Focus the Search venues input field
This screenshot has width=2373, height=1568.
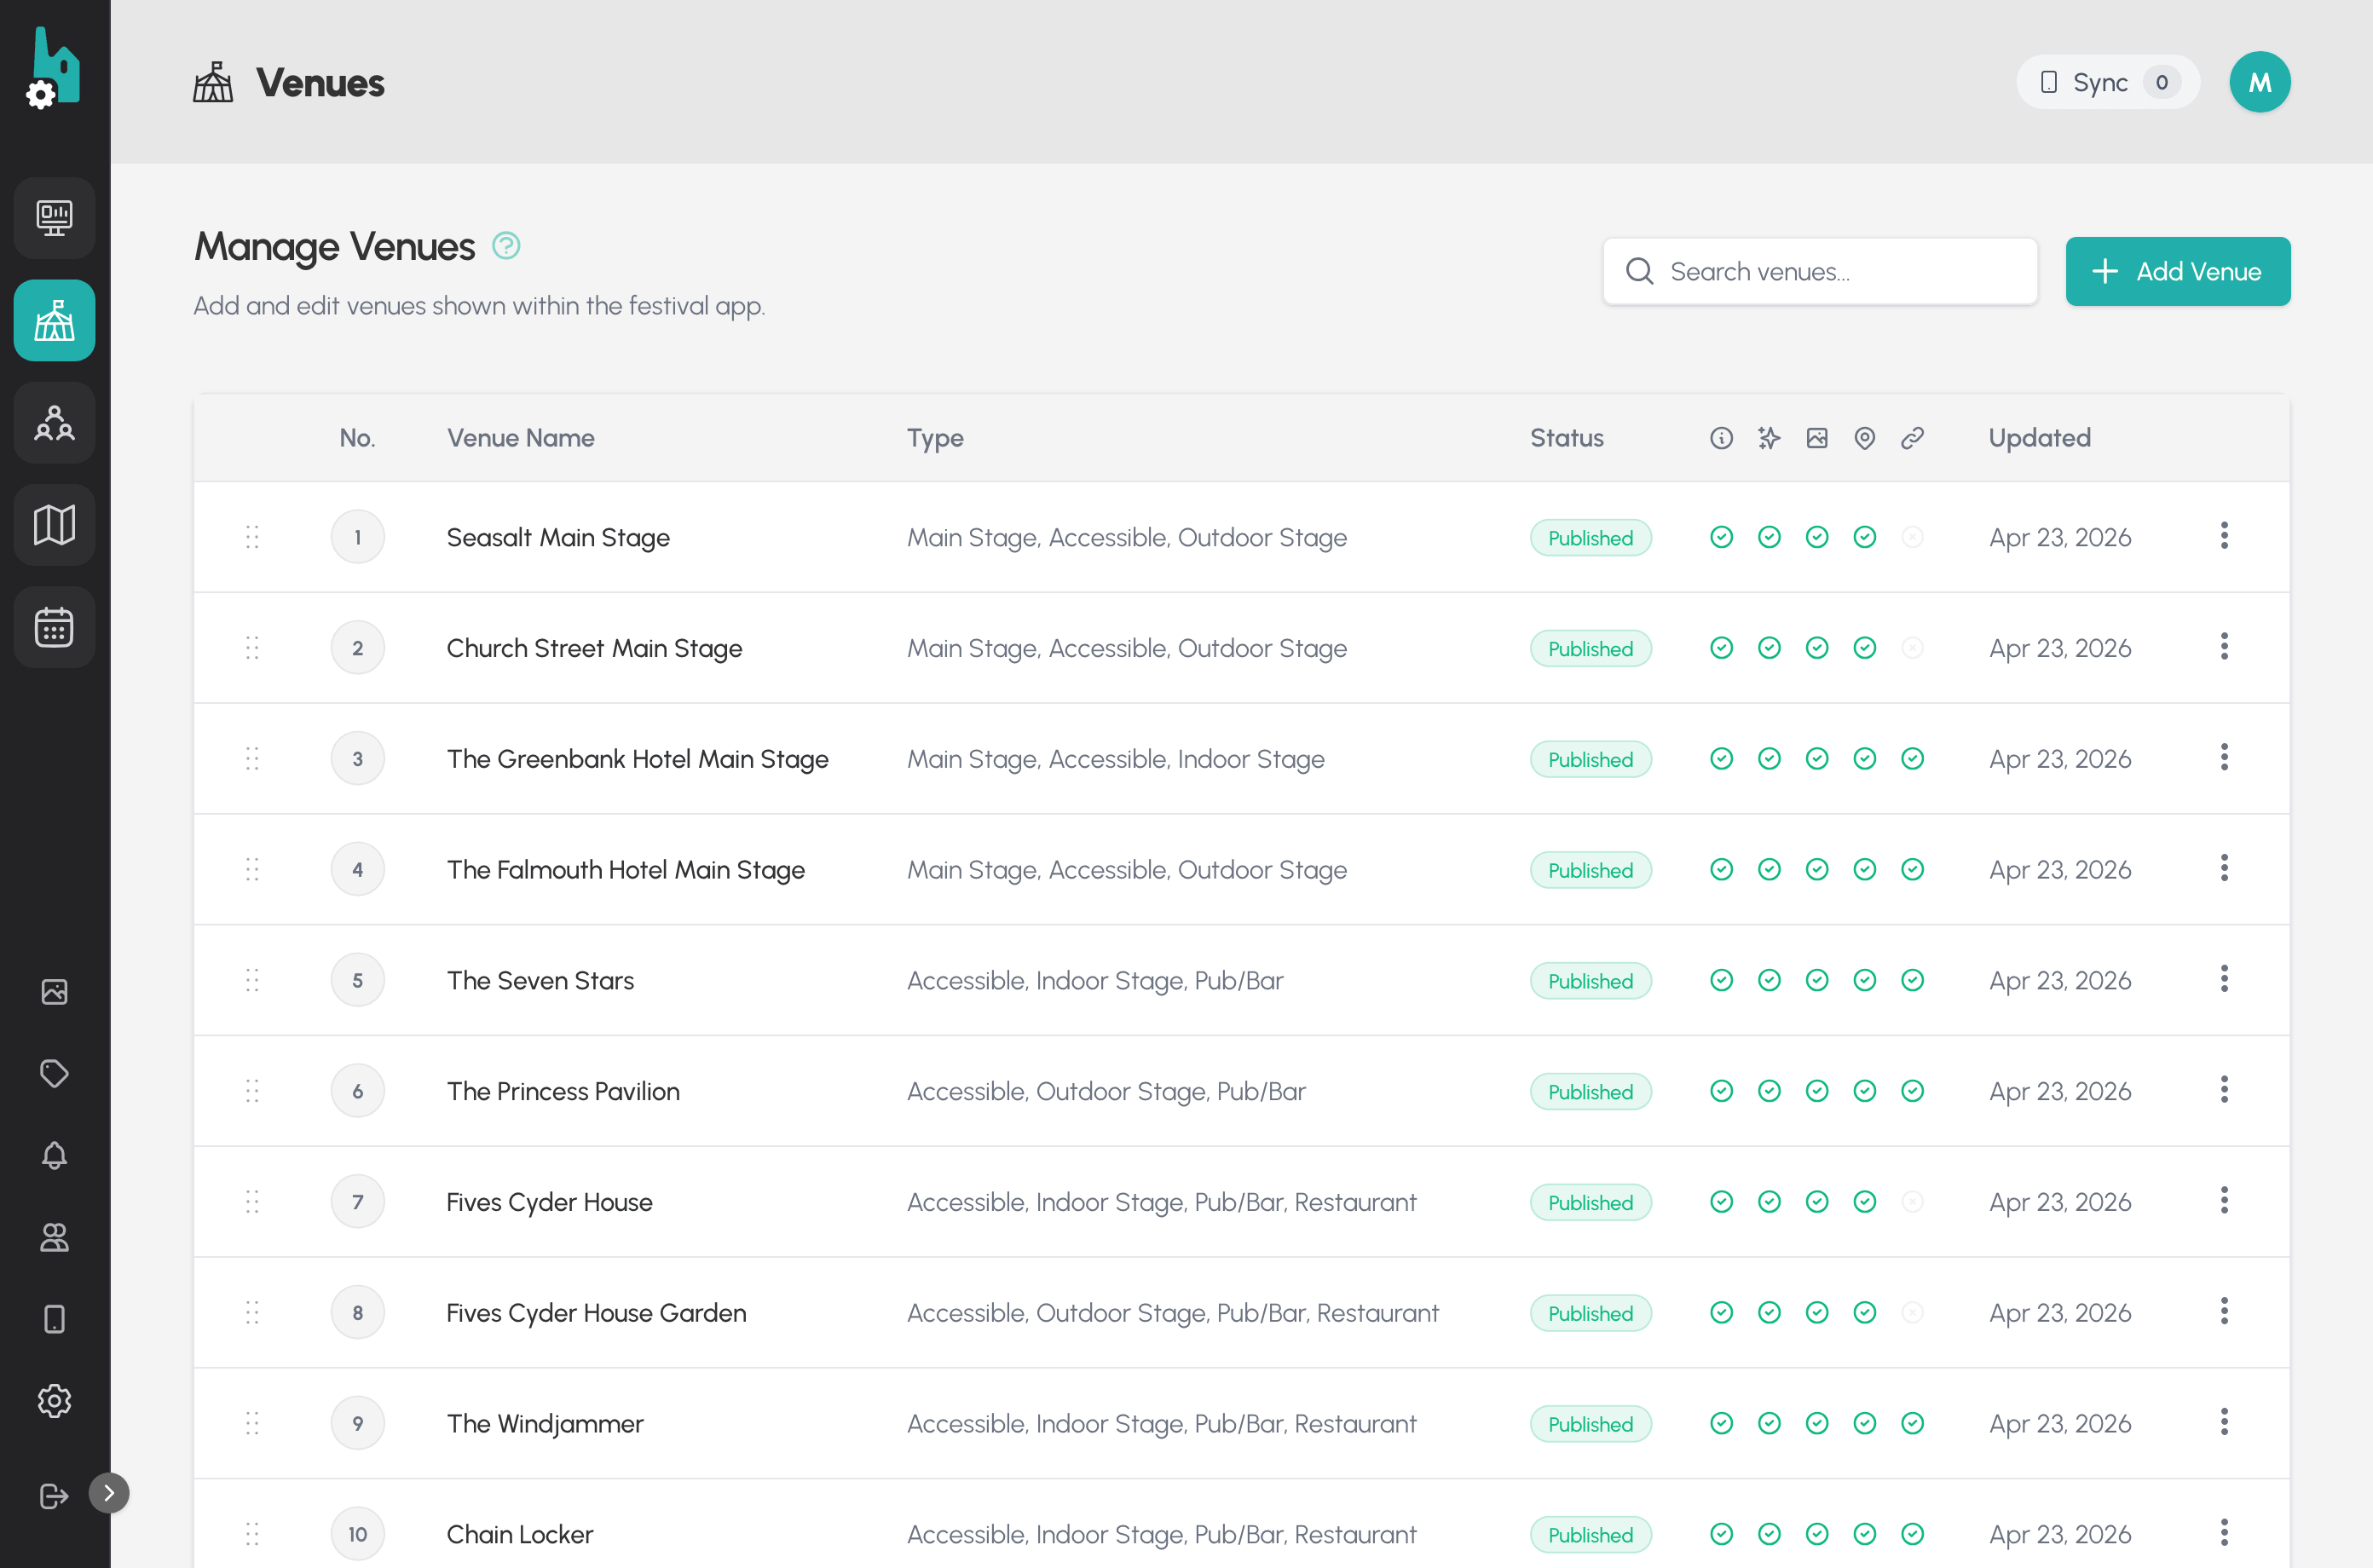click(x=1819, y=271)
